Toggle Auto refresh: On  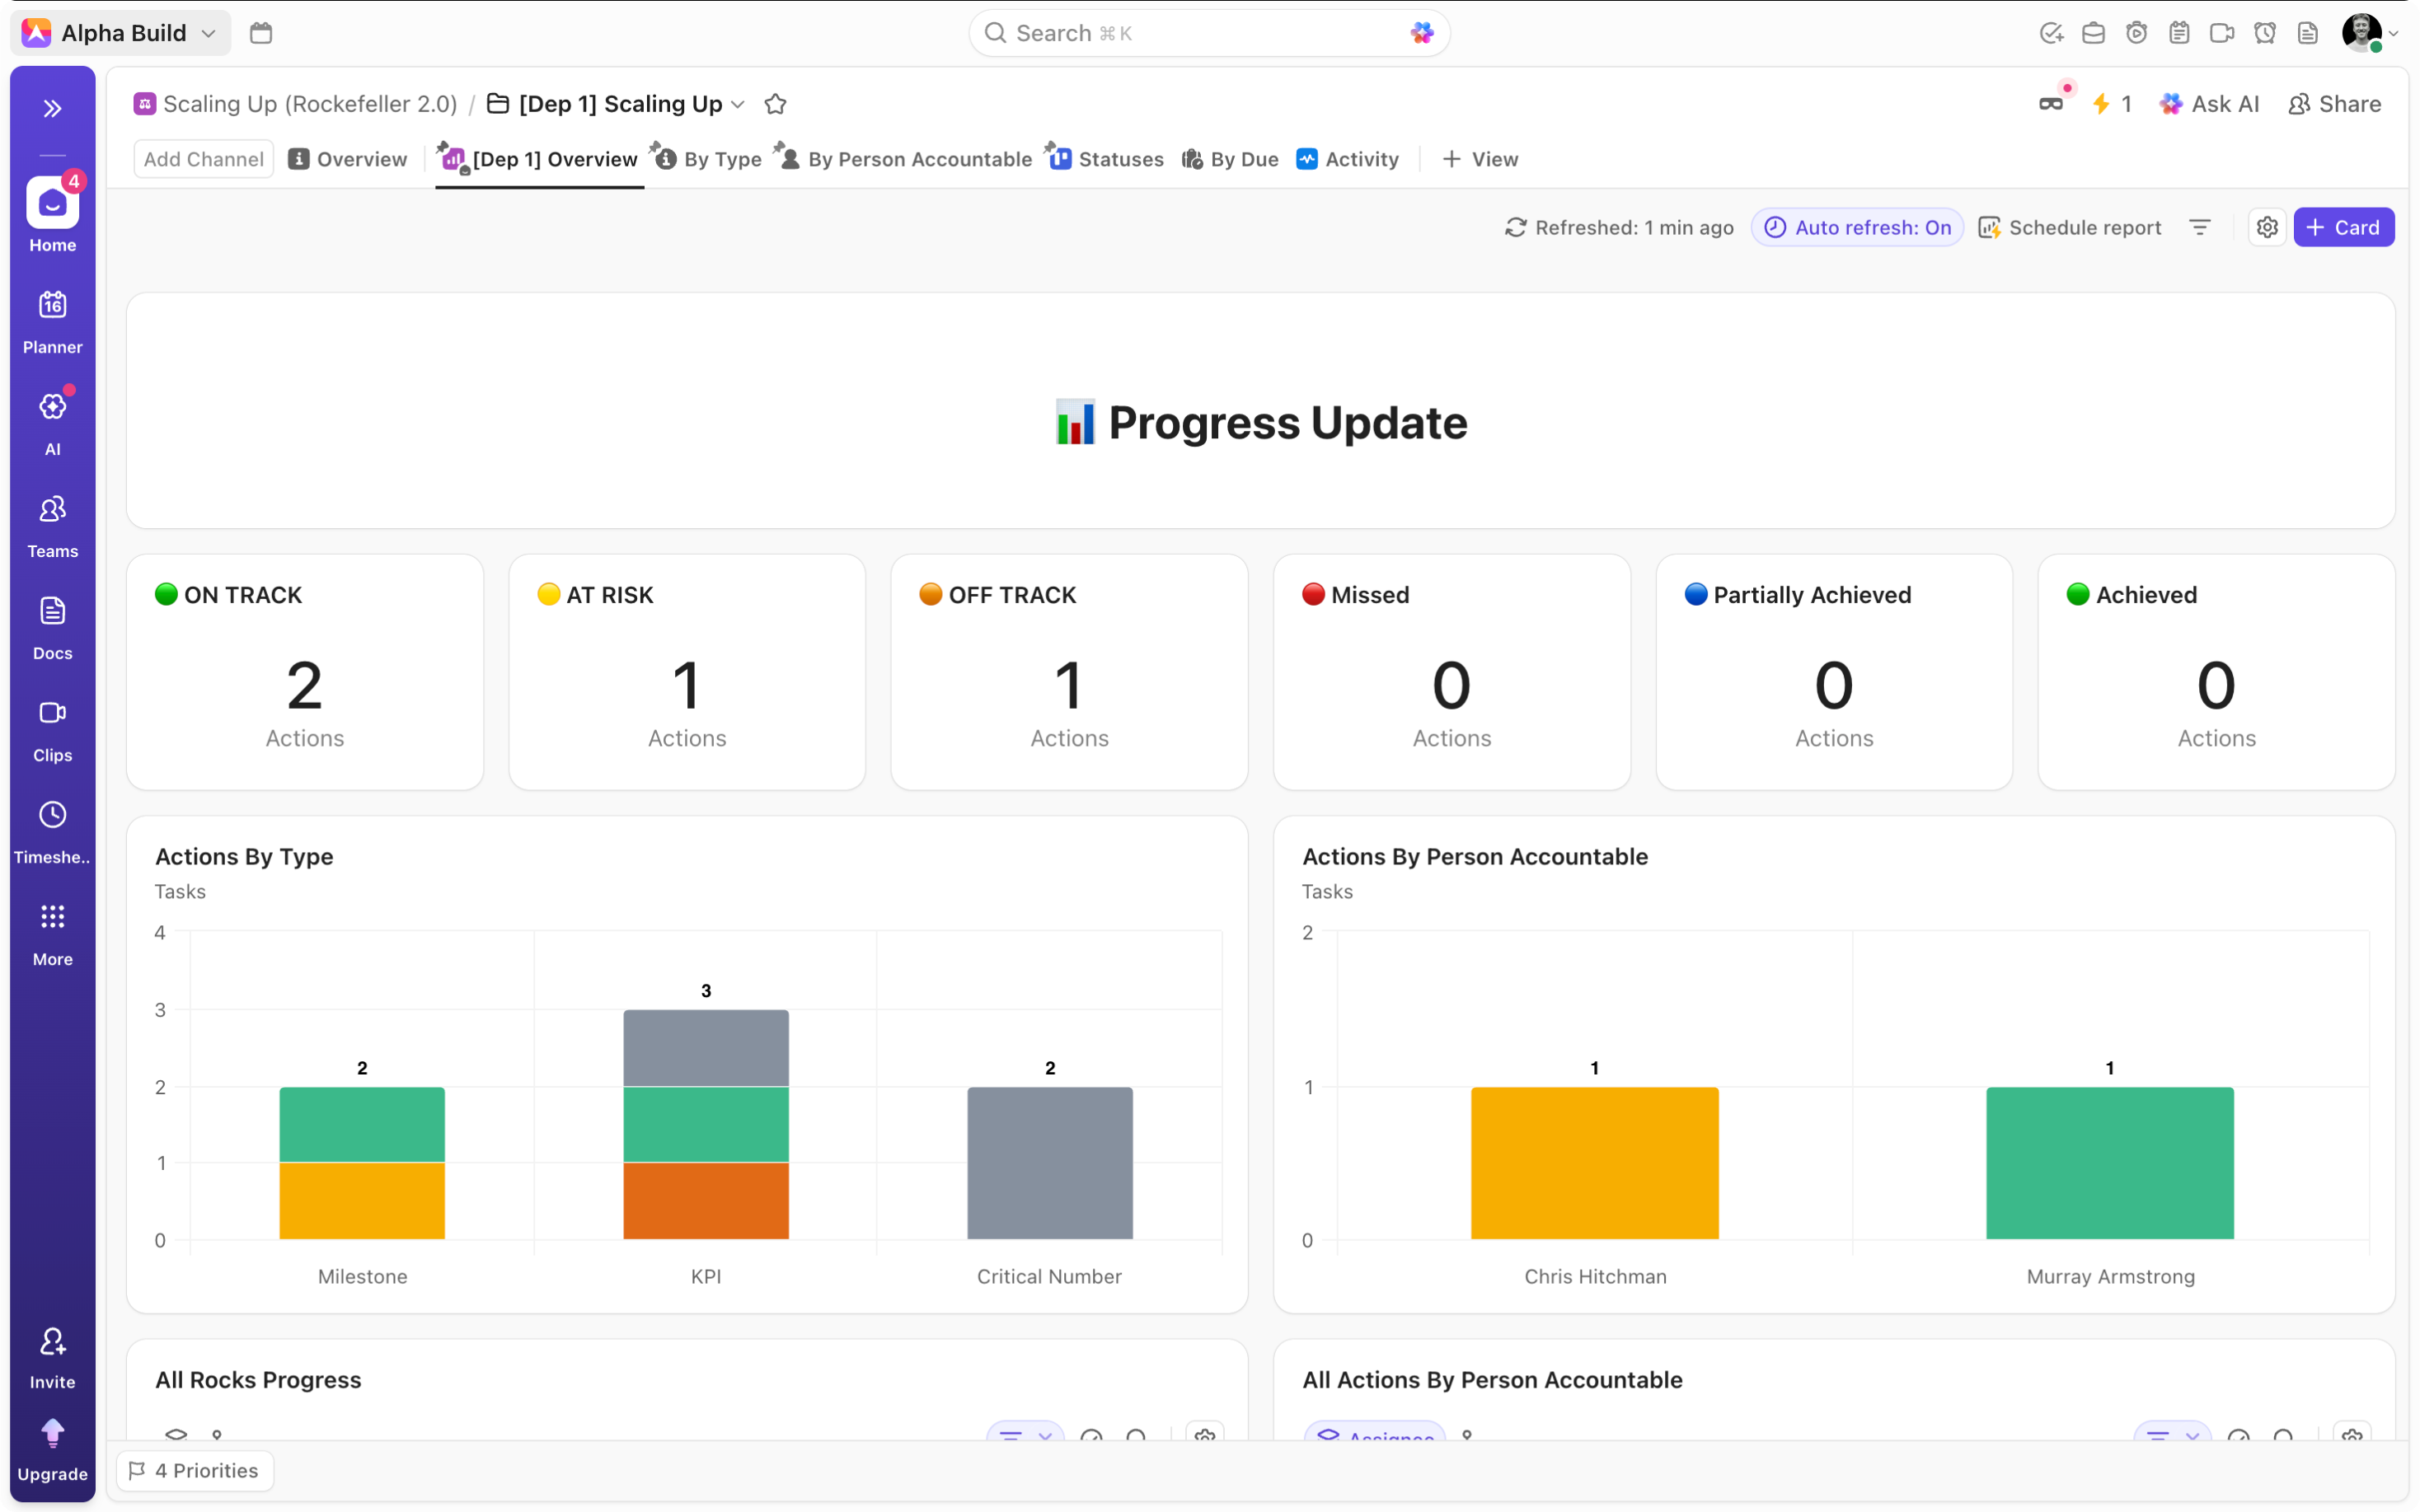click(1857, 228)
